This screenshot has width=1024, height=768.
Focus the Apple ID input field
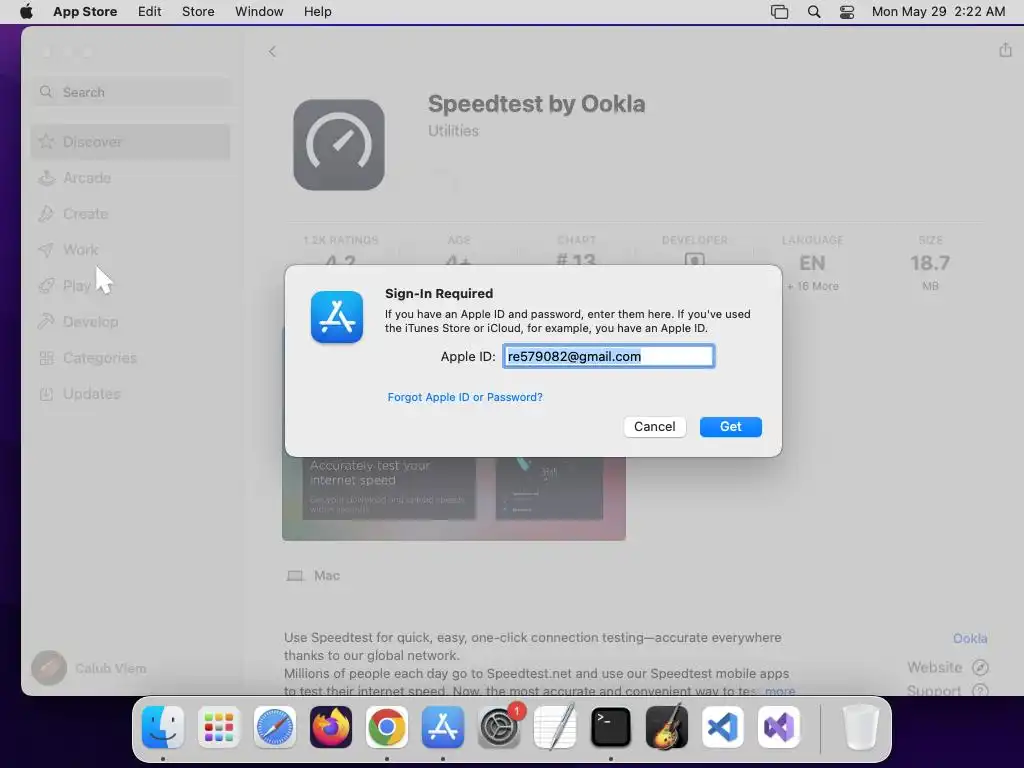point(608,356)
